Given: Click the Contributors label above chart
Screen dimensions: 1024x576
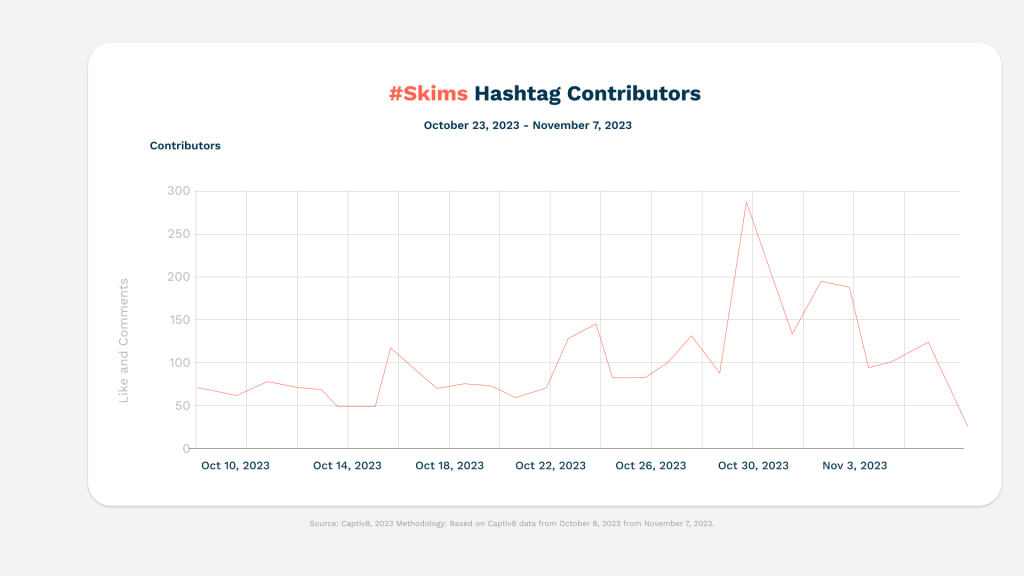Looking at the screenshot, I should (x=185, y=146).
